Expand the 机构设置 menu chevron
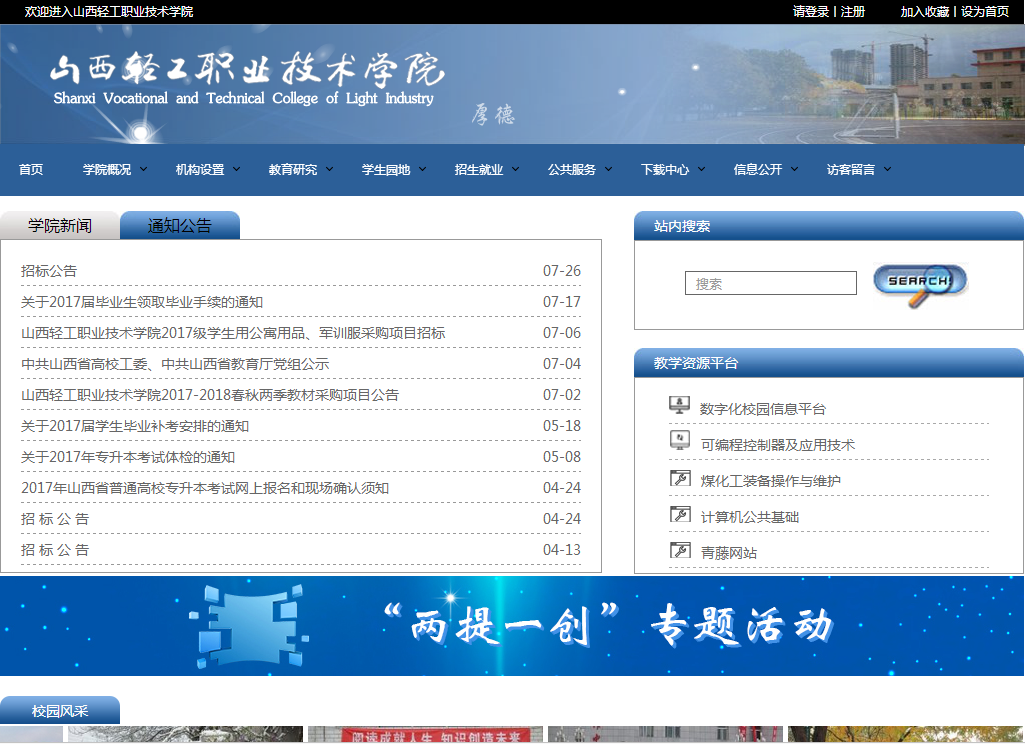This screenshot has height=744, width=1025. pos(237,169)
